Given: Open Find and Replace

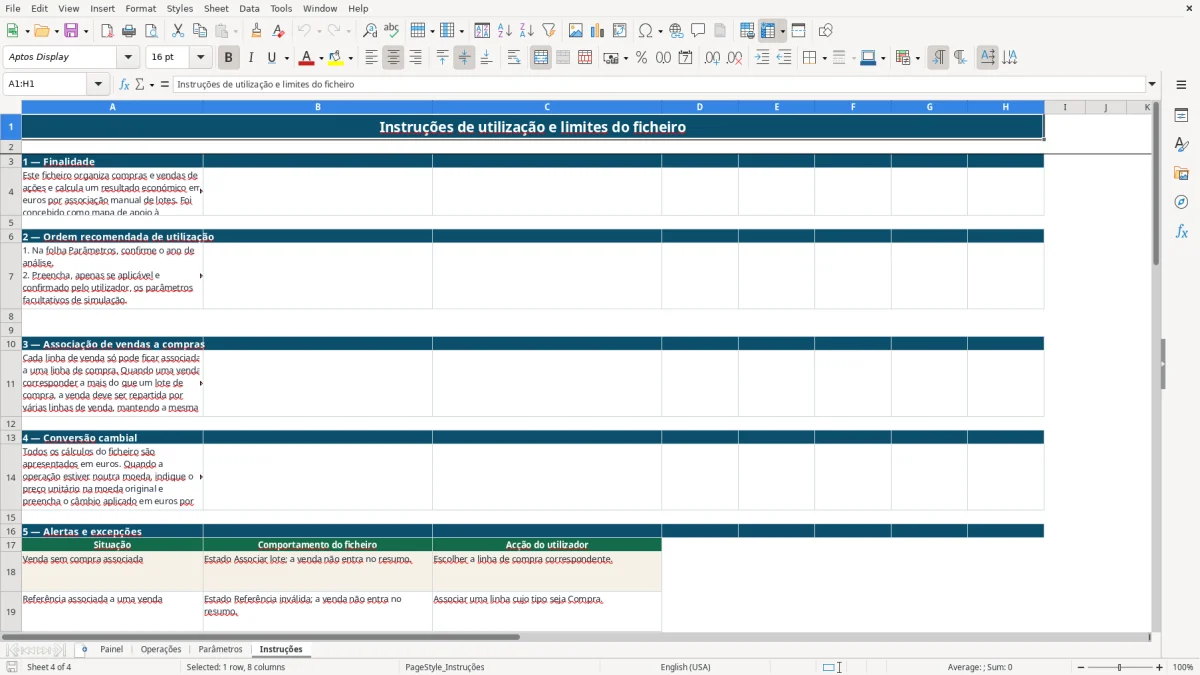Looking at the screenshot, I should tap(369, 31).
